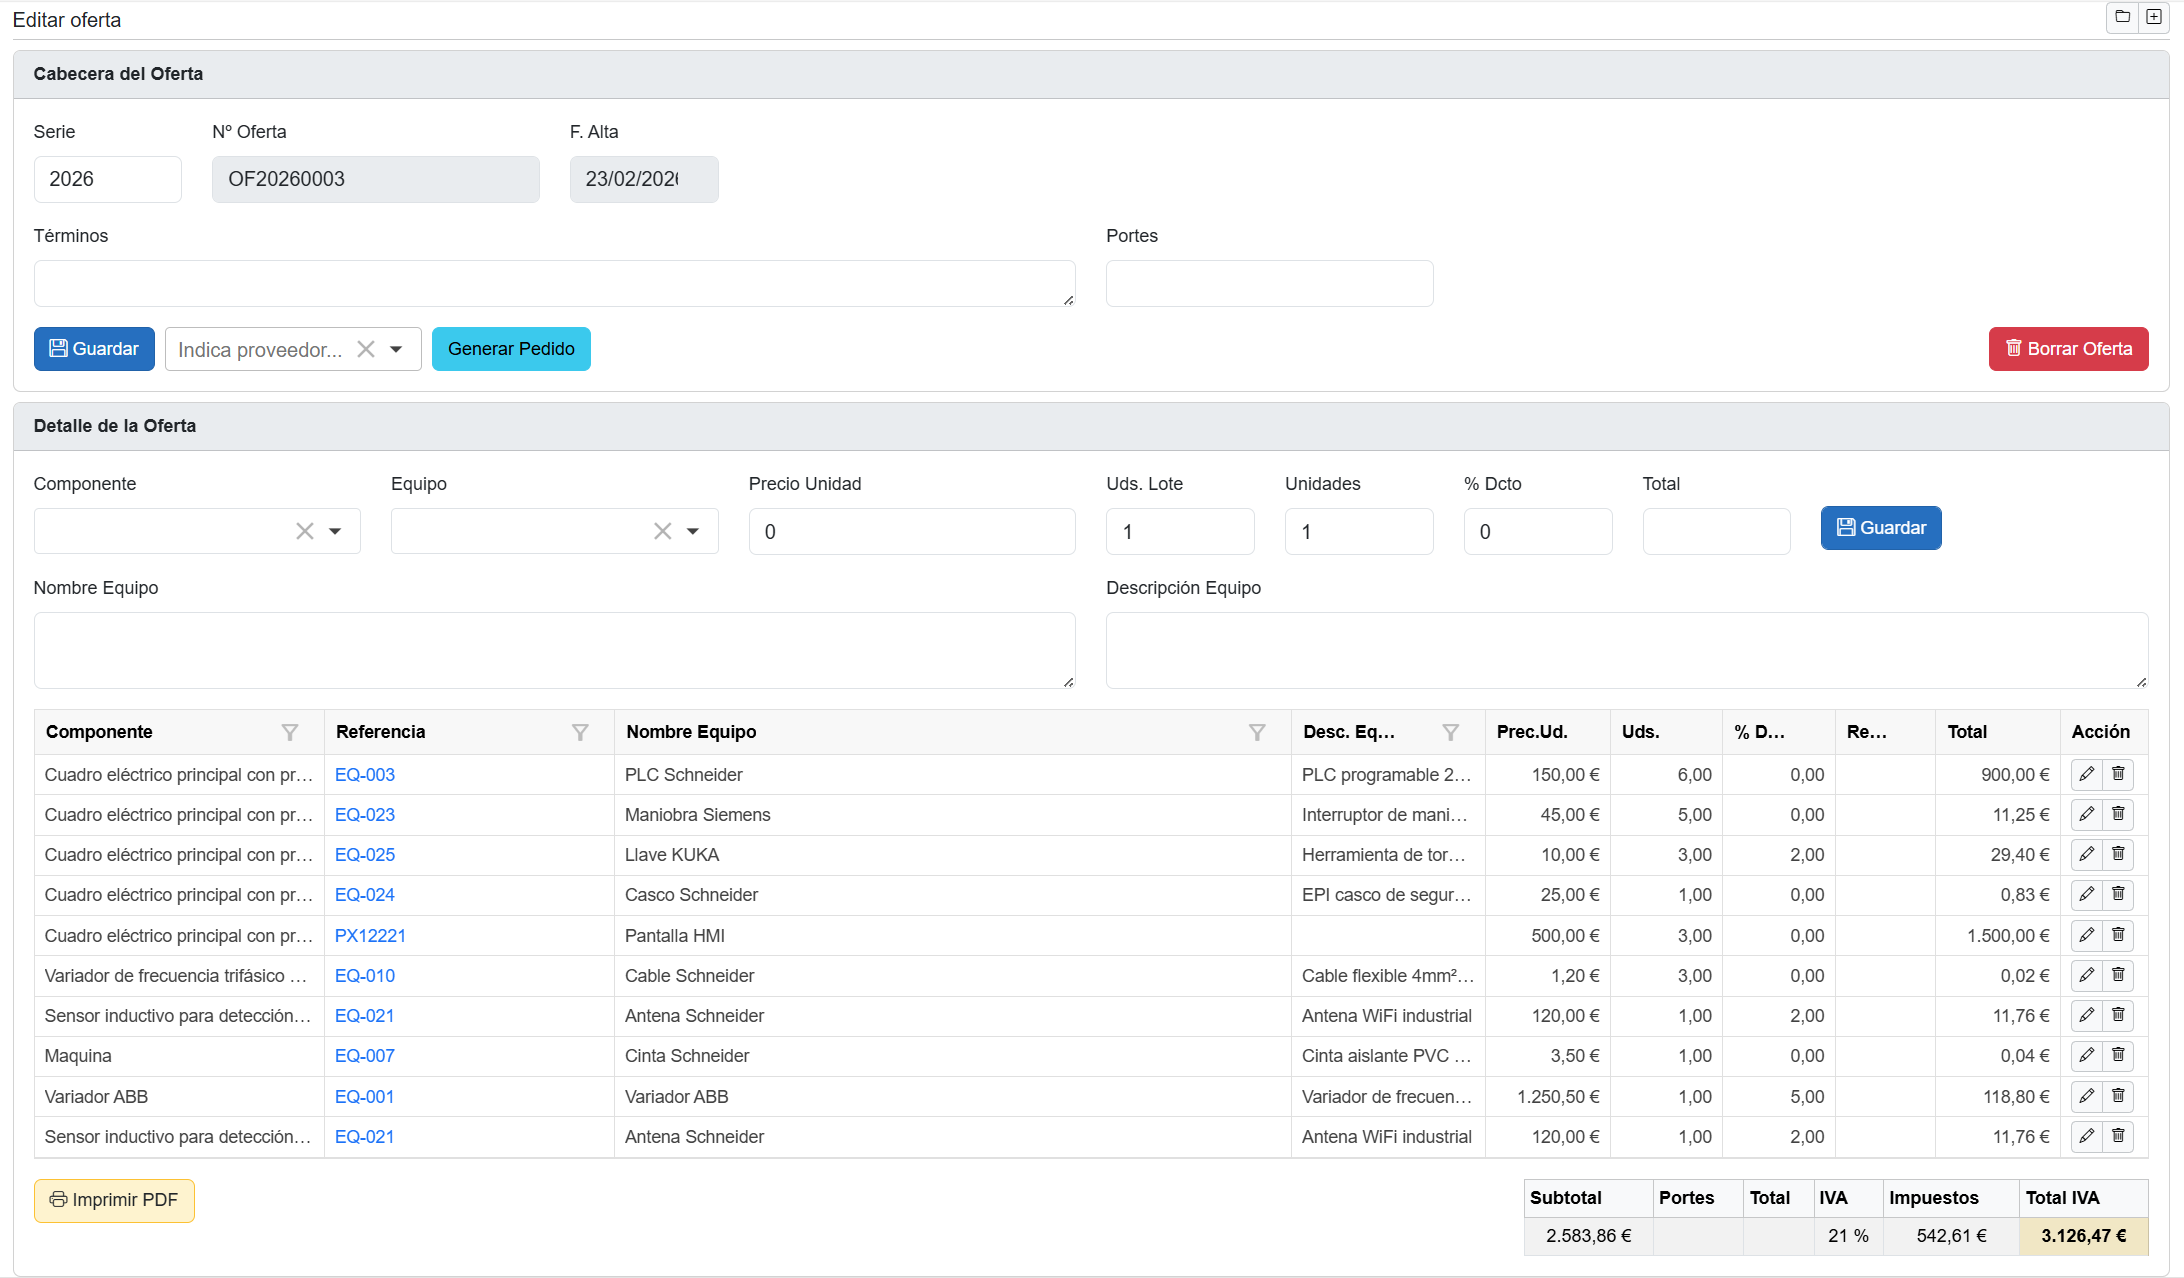Image resolution: width=2184 pixels, height=1278 pixels.
Task: Open the EQ-003 reference link
Action: pyautogui.click(x=365, y=775)
